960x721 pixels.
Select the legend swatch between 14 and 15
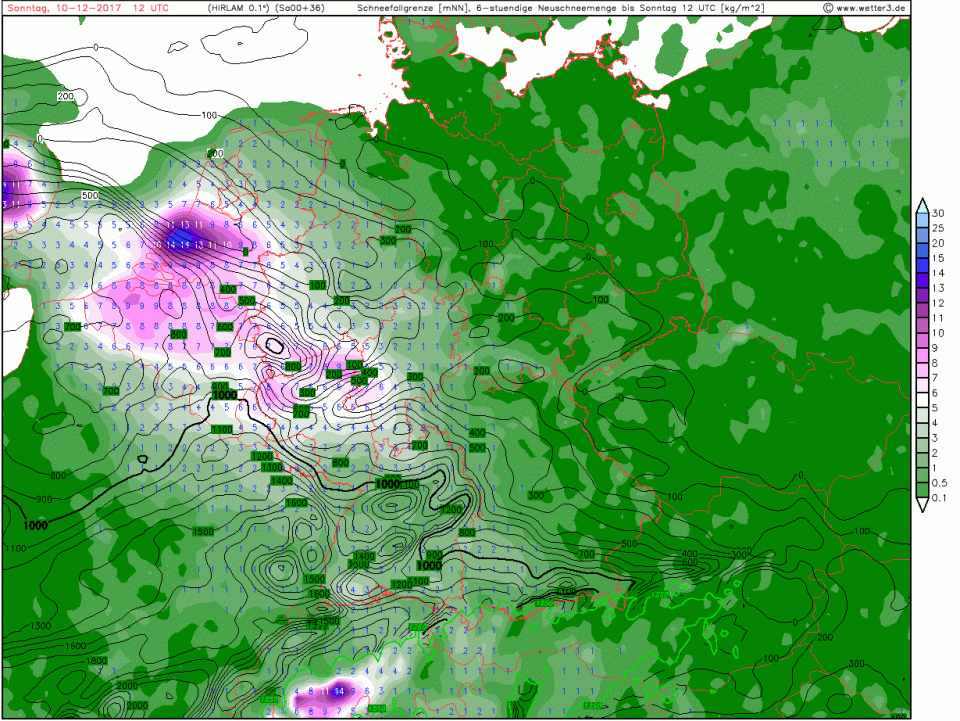922,265
